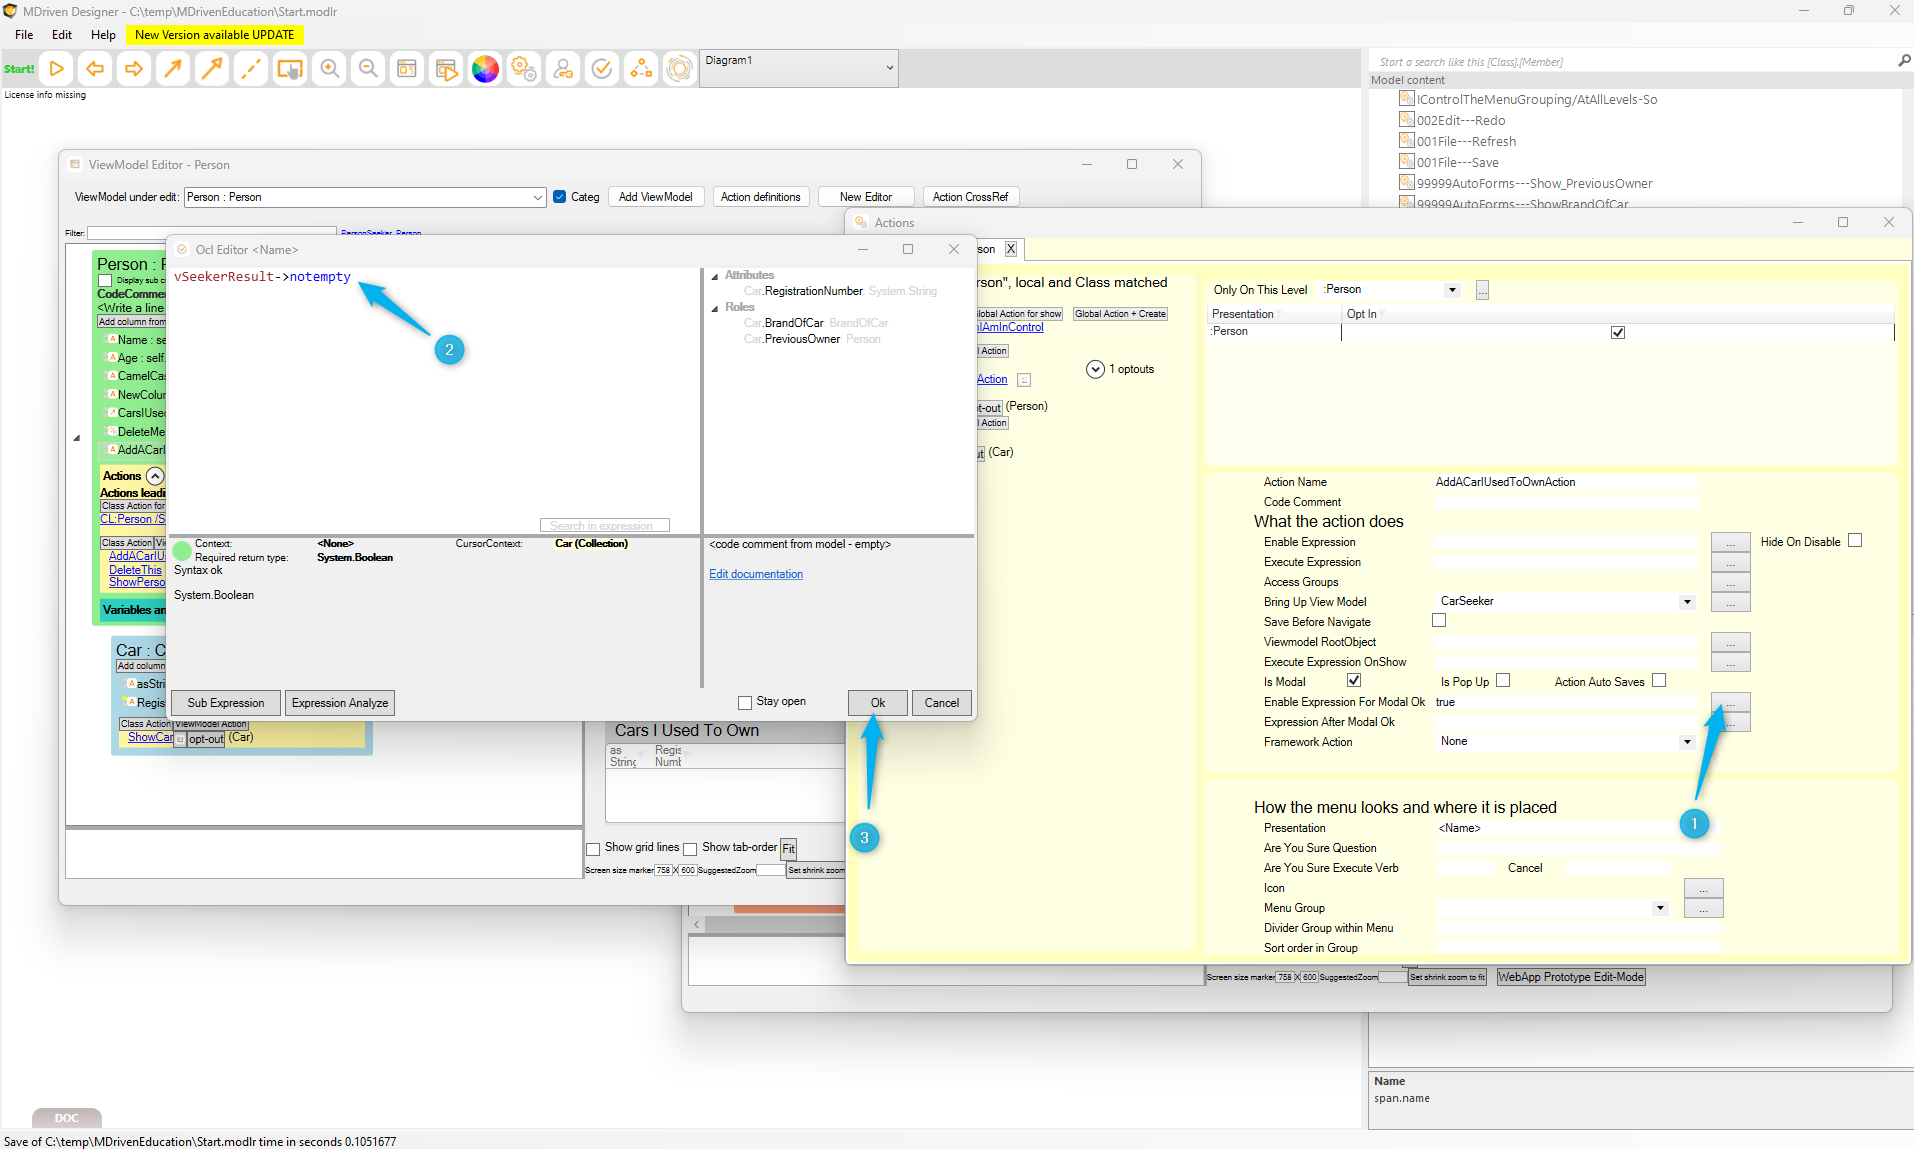Image resolution: width=1914 pixels, height=1149 pixels.
Task: Click the search magnifier icon in model search
Action: click(1904, 61)
